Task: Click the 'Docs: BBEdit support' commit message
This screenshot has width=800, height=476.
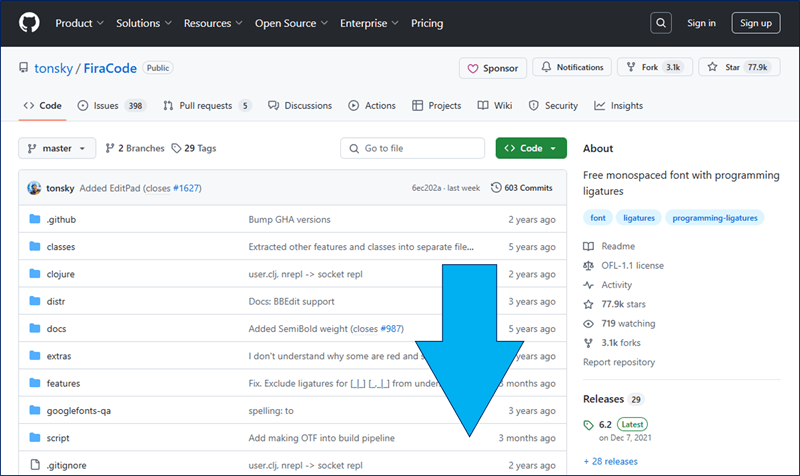Action: click(x=291, y=301)
